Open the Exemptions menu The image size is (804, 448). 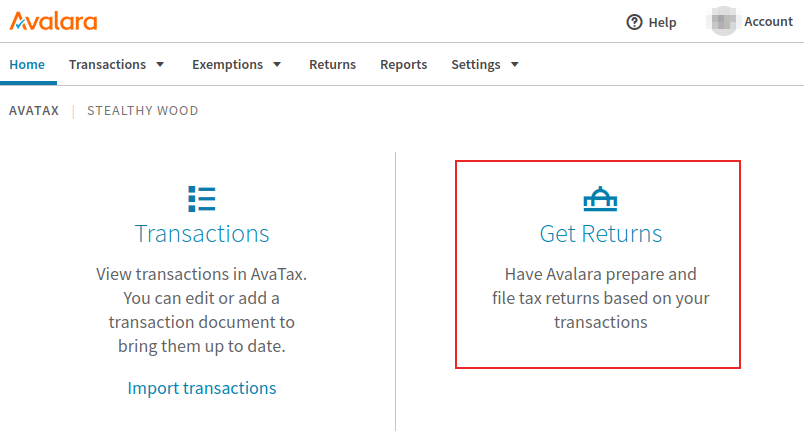click(227, 65)
